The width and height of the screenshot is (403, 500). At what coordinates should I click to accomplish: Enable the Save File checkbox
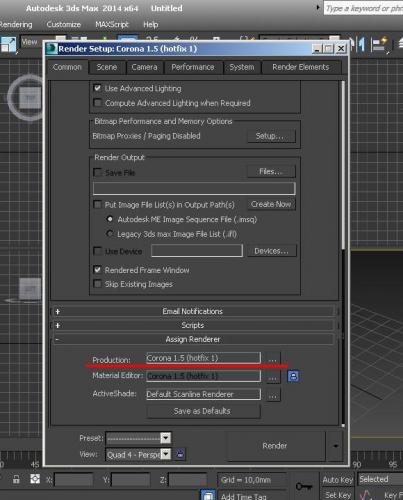pos(98,172)
